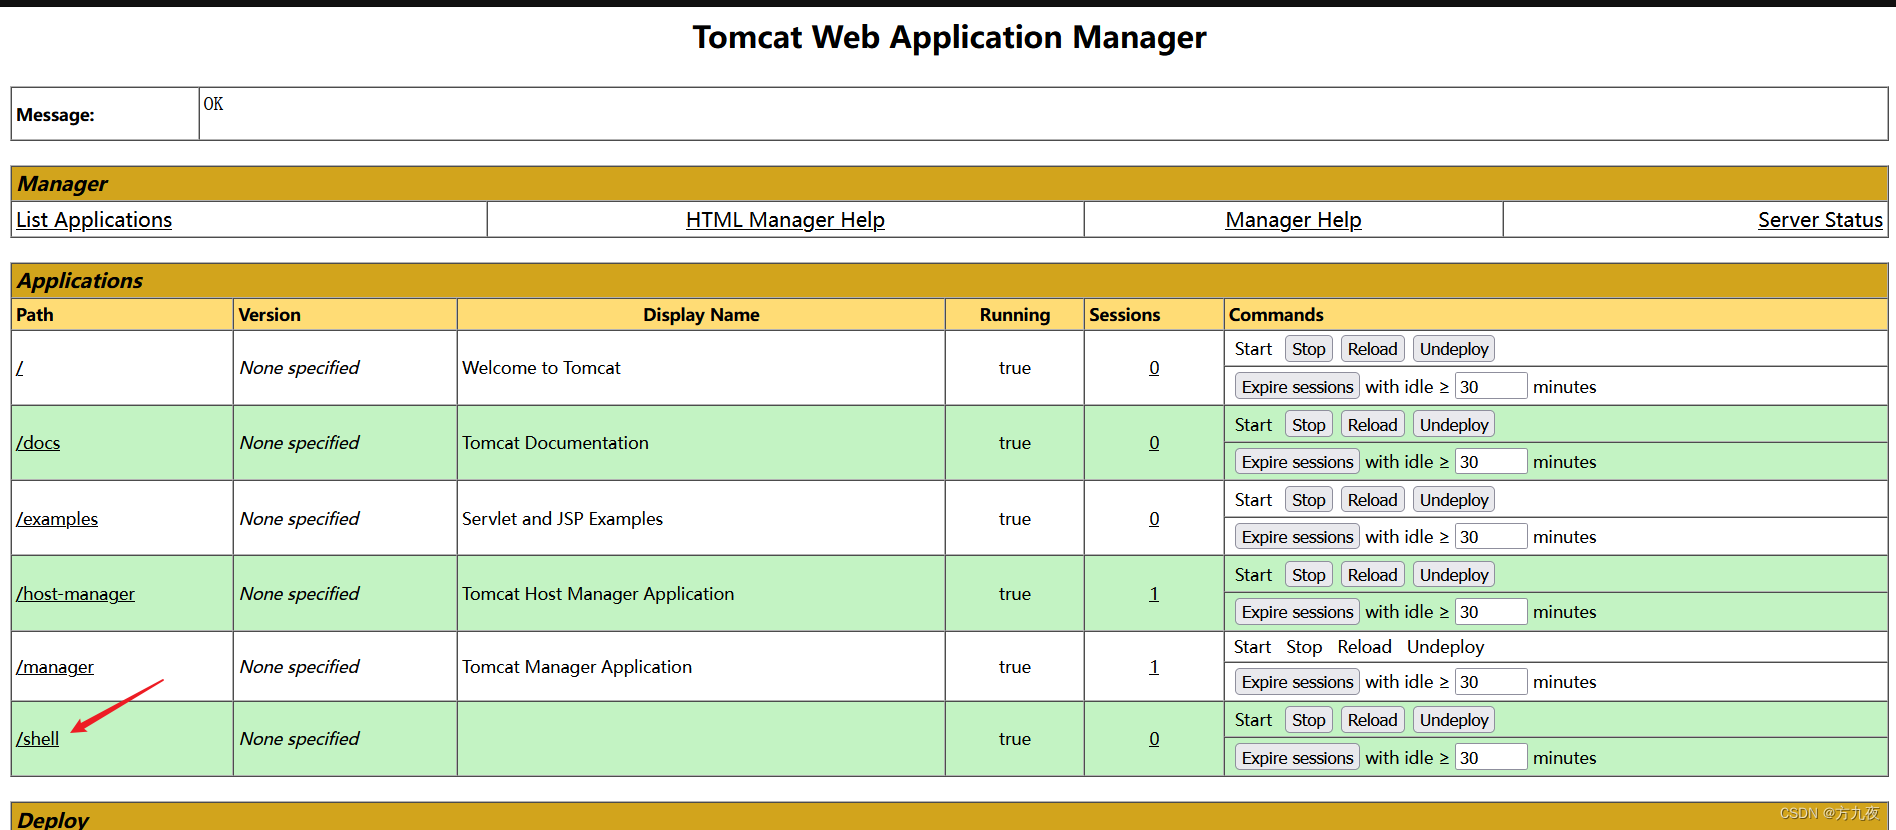Undeploy the /host-manager application
This screenshot has width=1896, height=830.
[1454, 575]
